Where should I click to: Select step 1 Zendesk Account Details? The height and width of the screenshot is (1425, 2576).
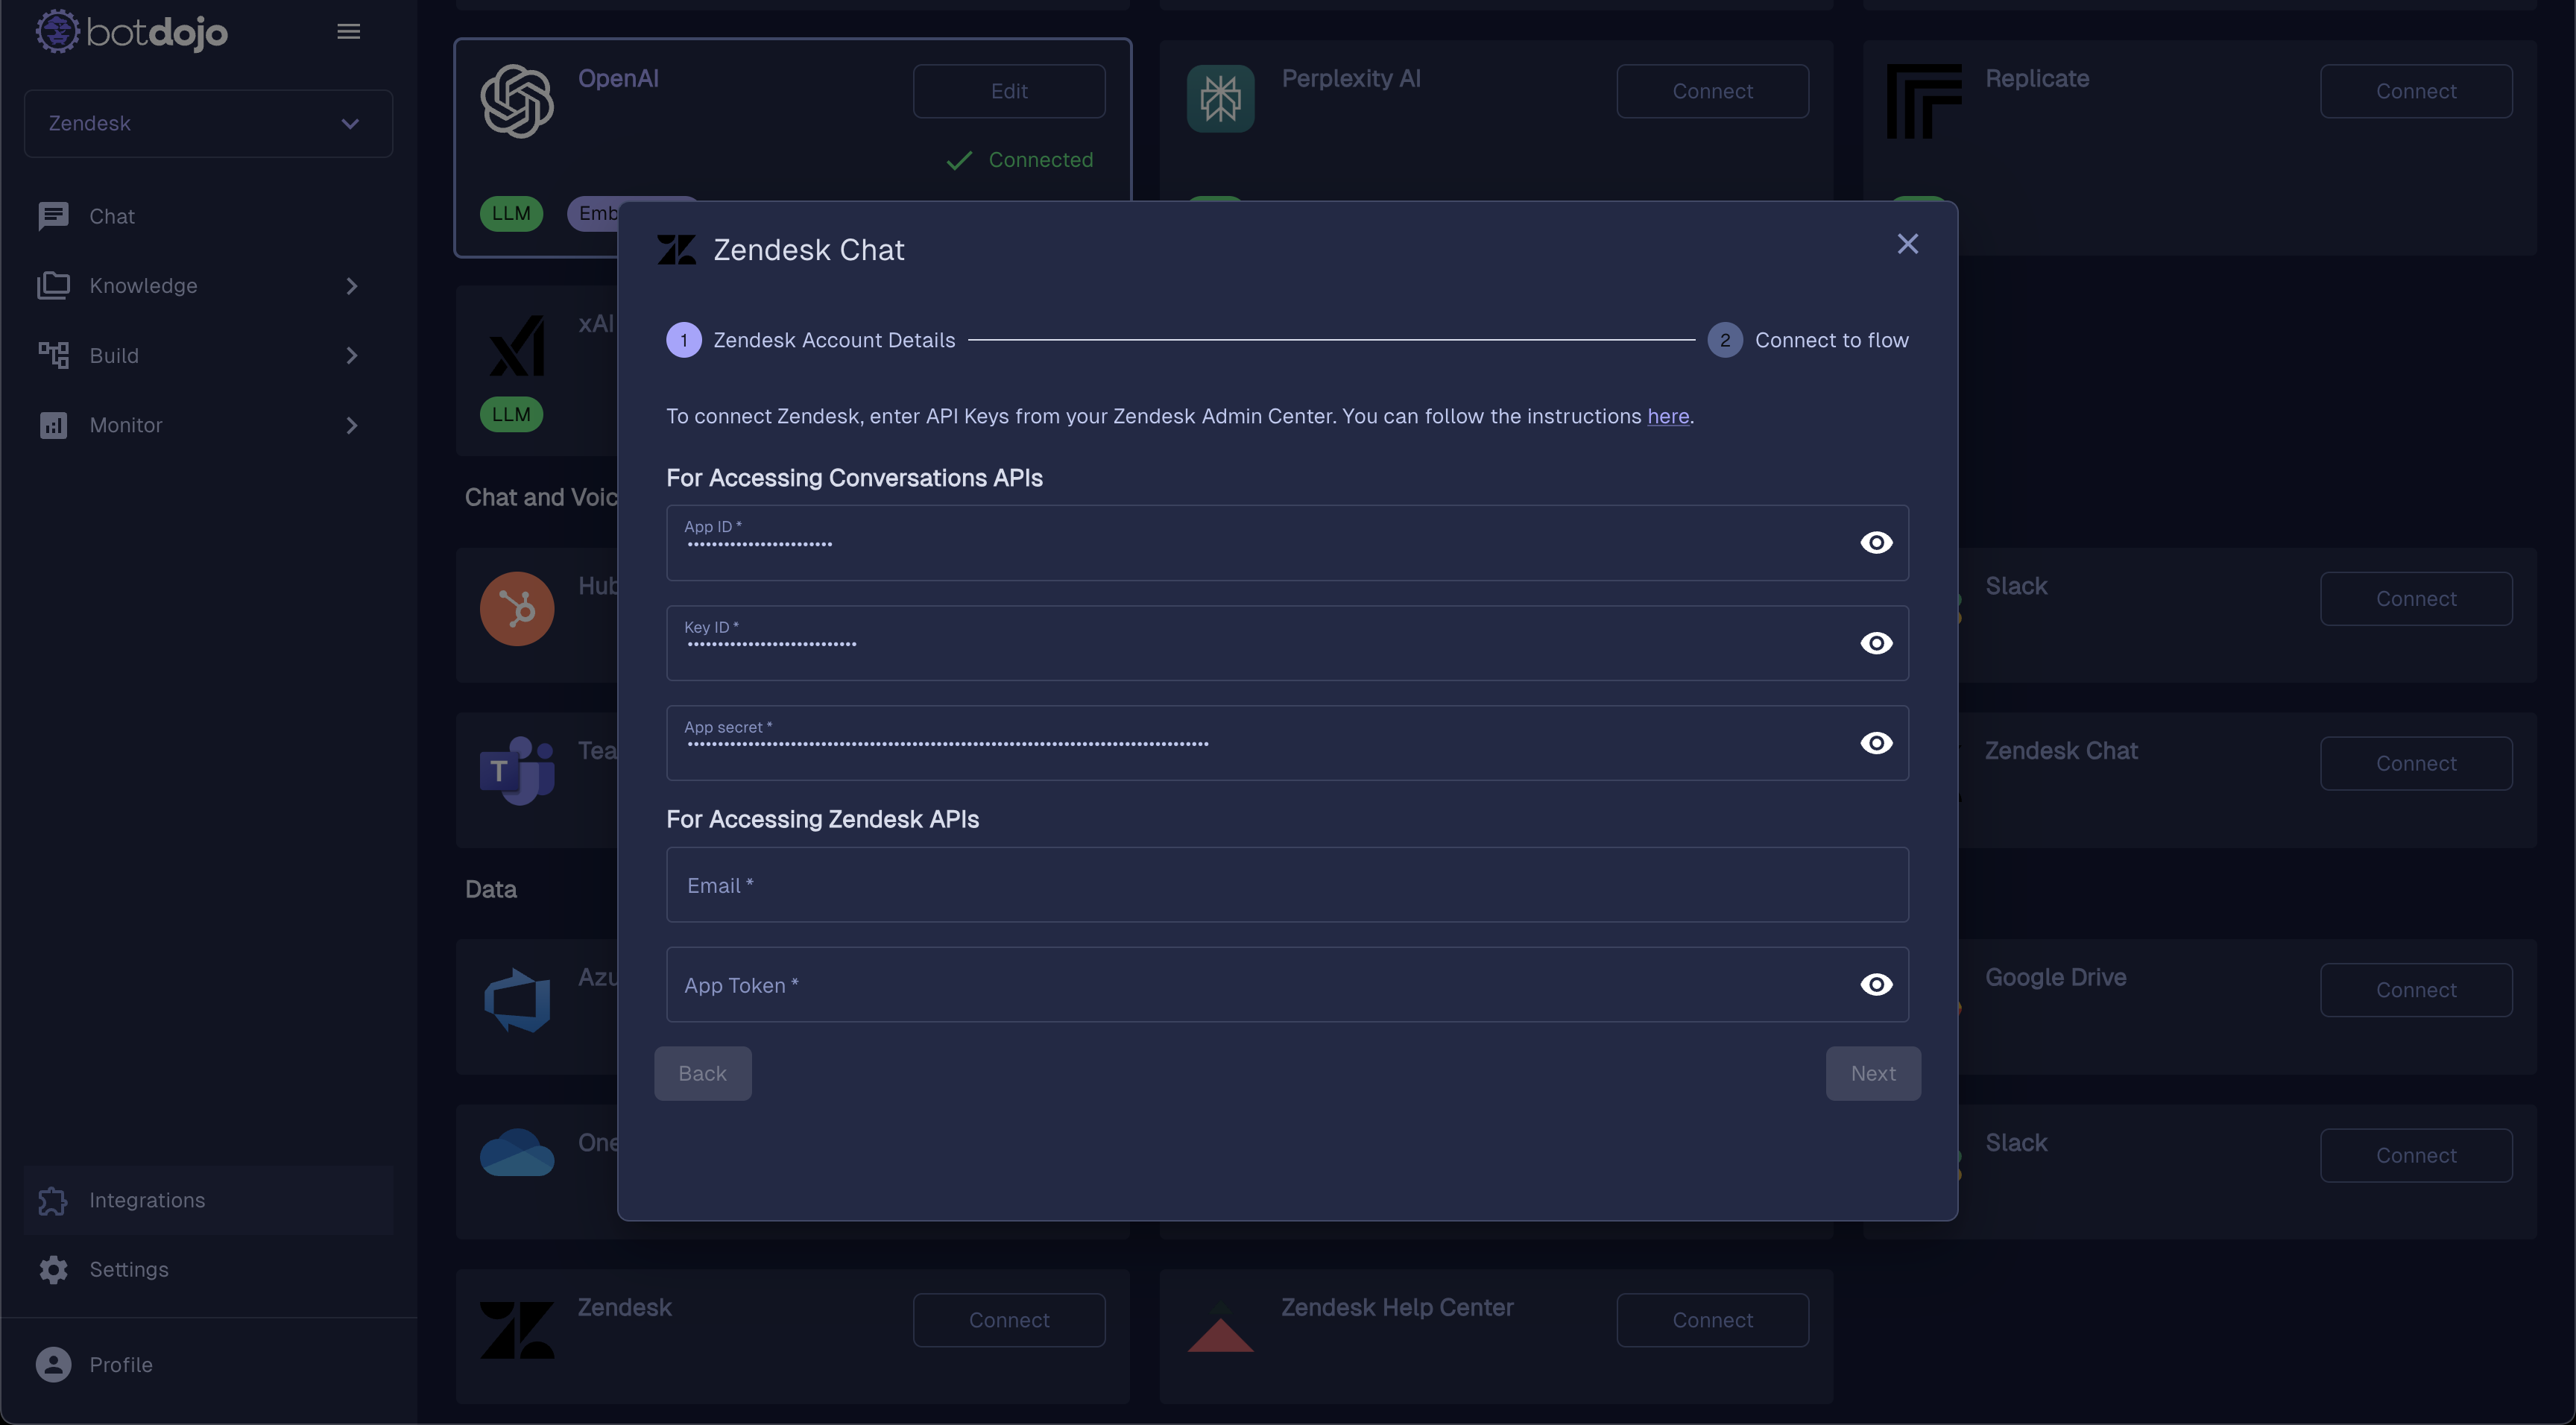811,340
